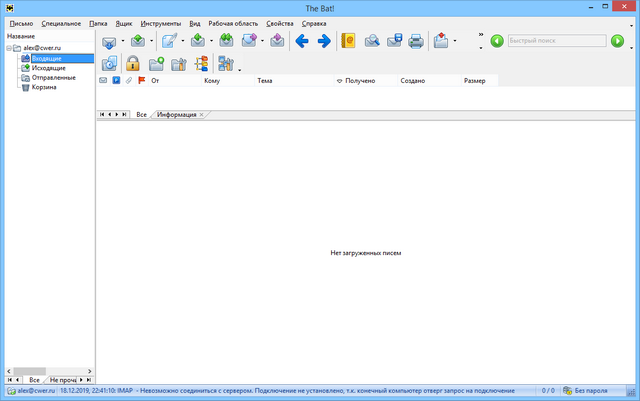640x401 pixels.
Task: Click the blue parked column header
Action: click(x=116, y=80)
